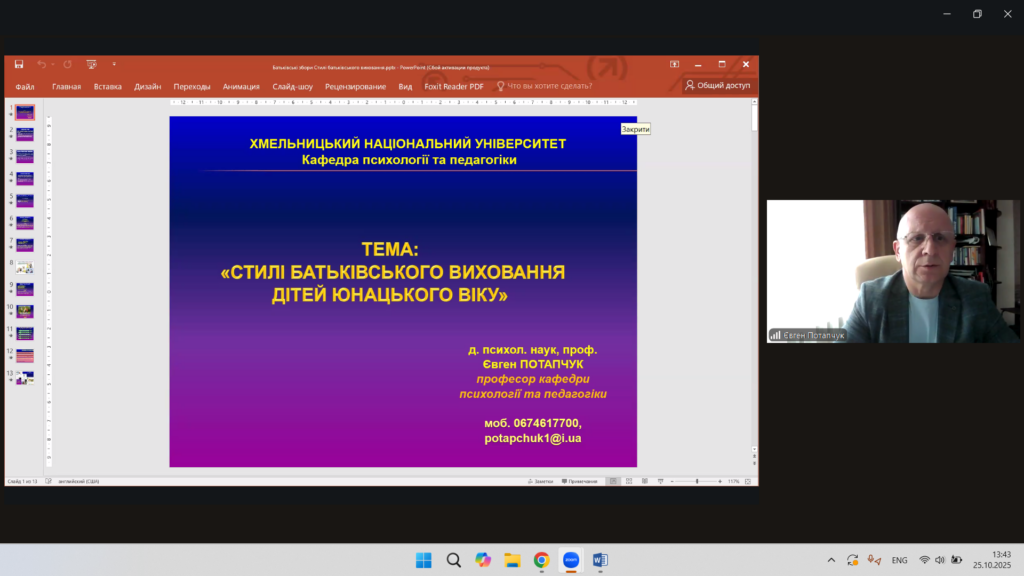This screenshot has width=1024, height=576.
Task: Fit slide to current window icon
Action: [x=750, y=481]
